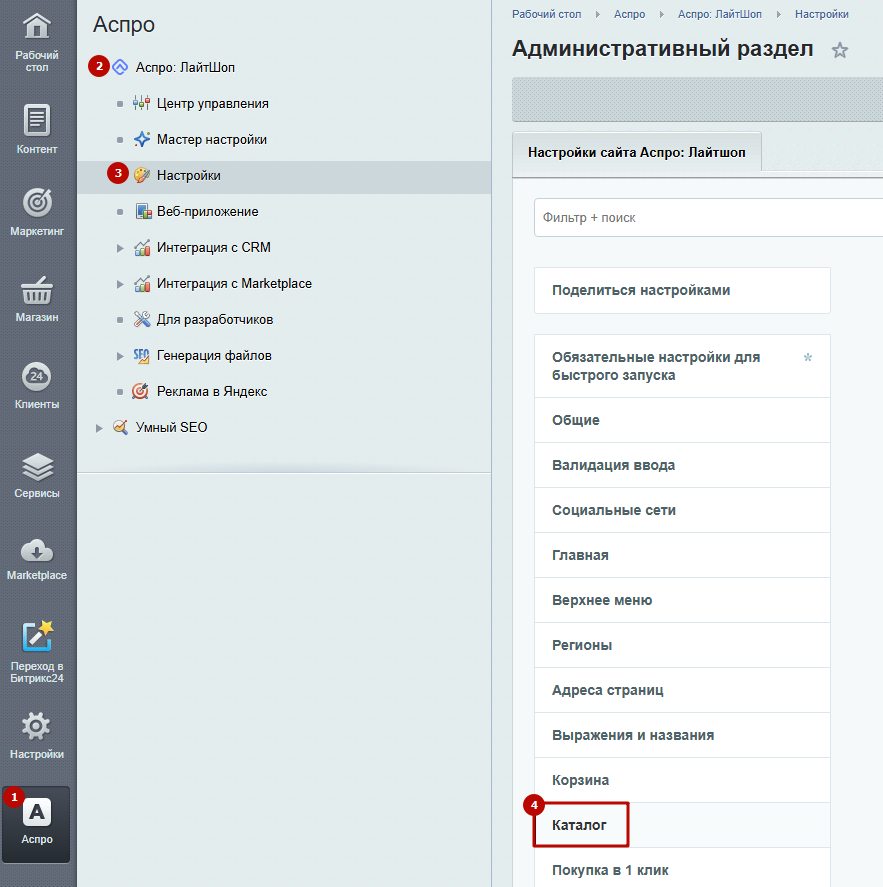Image resolution: width=883 pixels, height=887 pixels.
Task: Open the Marketplace cloud icon
Action: tap(37, 550)
